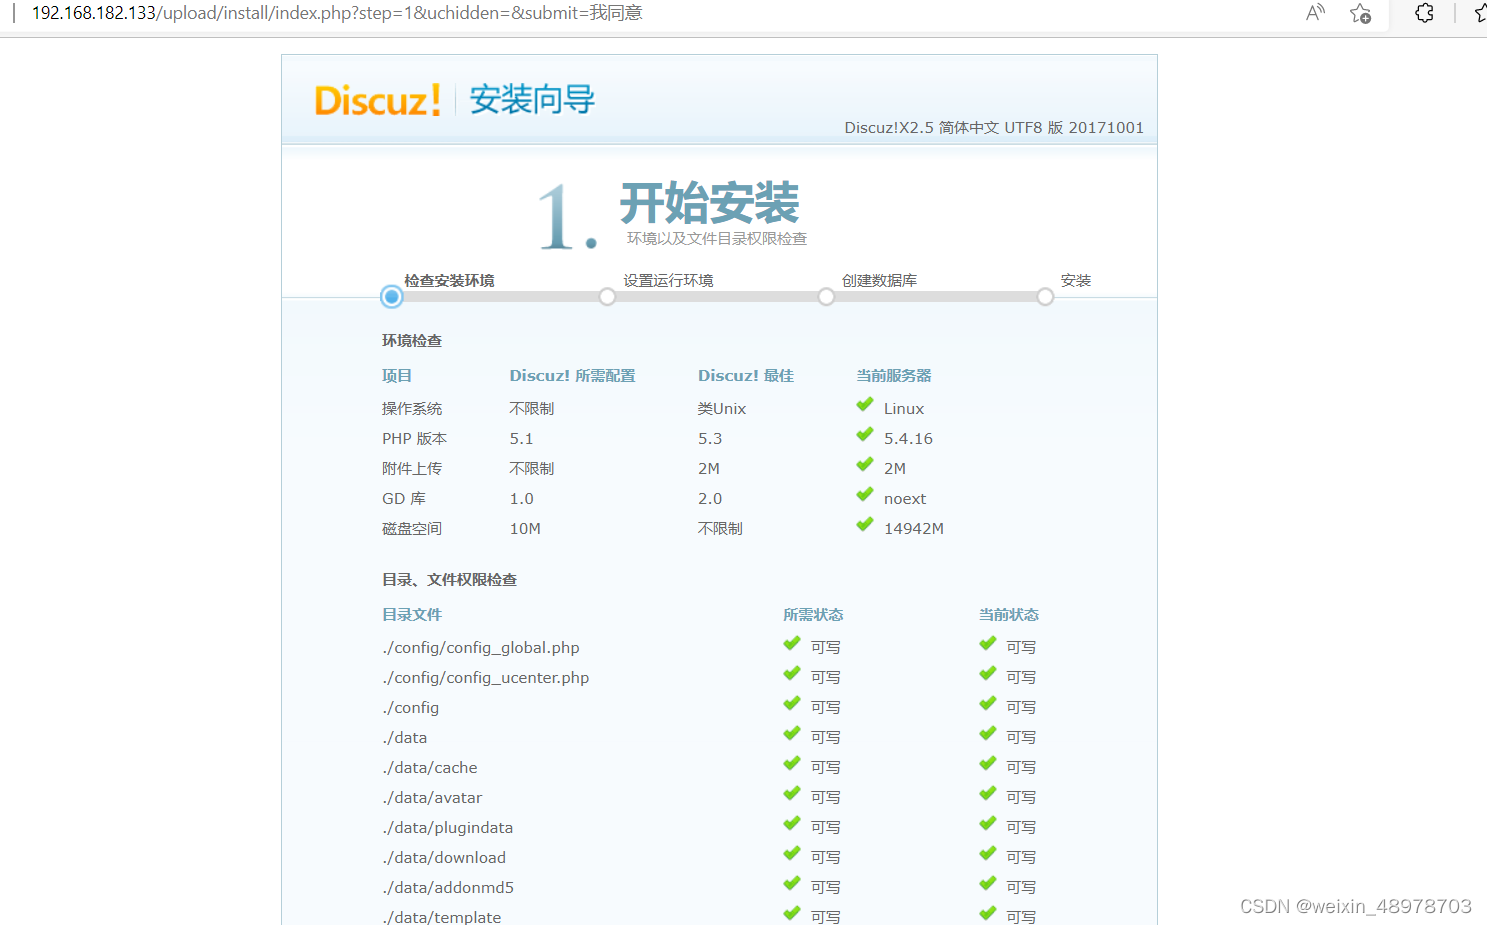The image size is (1487, 925).
Task: Add page to favorites star icon
Action: [1360, 13]
